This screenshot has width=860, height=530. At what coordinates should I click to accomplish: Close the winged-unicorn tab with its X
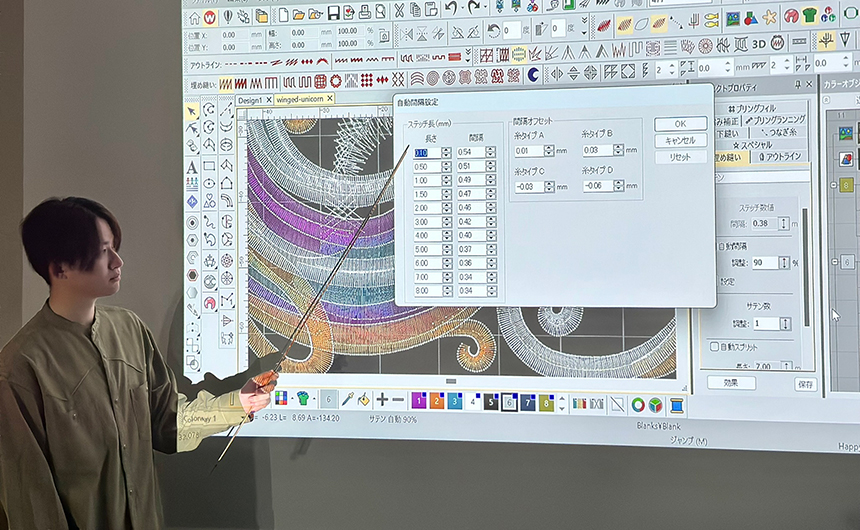point(330,98)
